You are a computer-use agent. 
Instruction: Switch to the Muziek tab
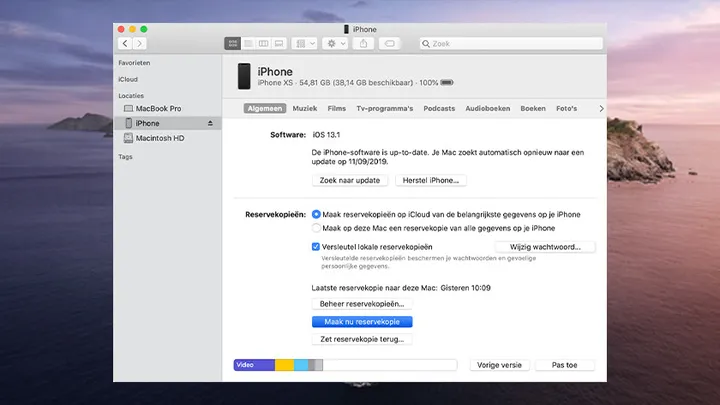pos(304,108)
